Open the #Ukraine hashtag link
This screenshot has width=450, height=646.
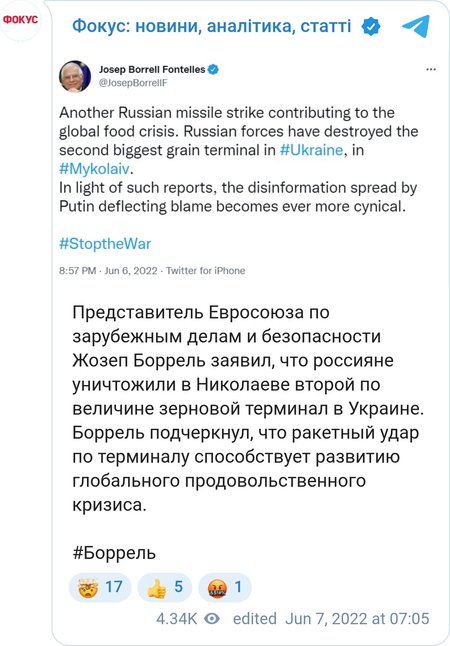pos(311,150)
